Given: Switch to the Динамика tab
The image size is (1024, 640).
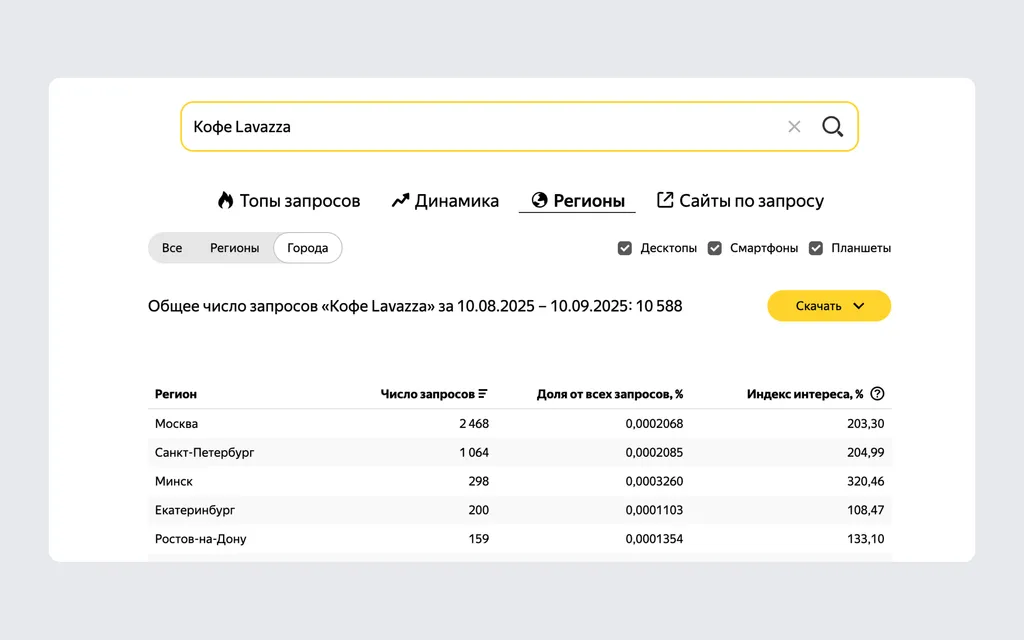Looking at the screenshot, I should (445, 200).
